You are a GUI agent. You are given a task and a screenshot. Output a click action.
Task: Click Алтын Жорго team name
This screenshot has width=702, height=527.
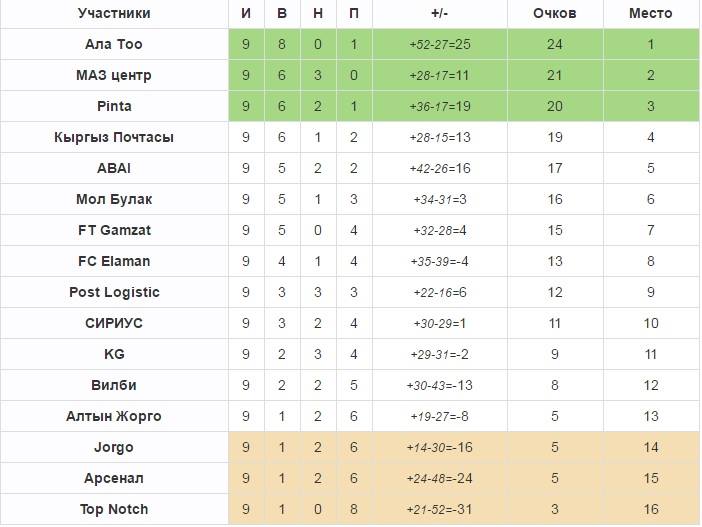(x=114, y=417)
